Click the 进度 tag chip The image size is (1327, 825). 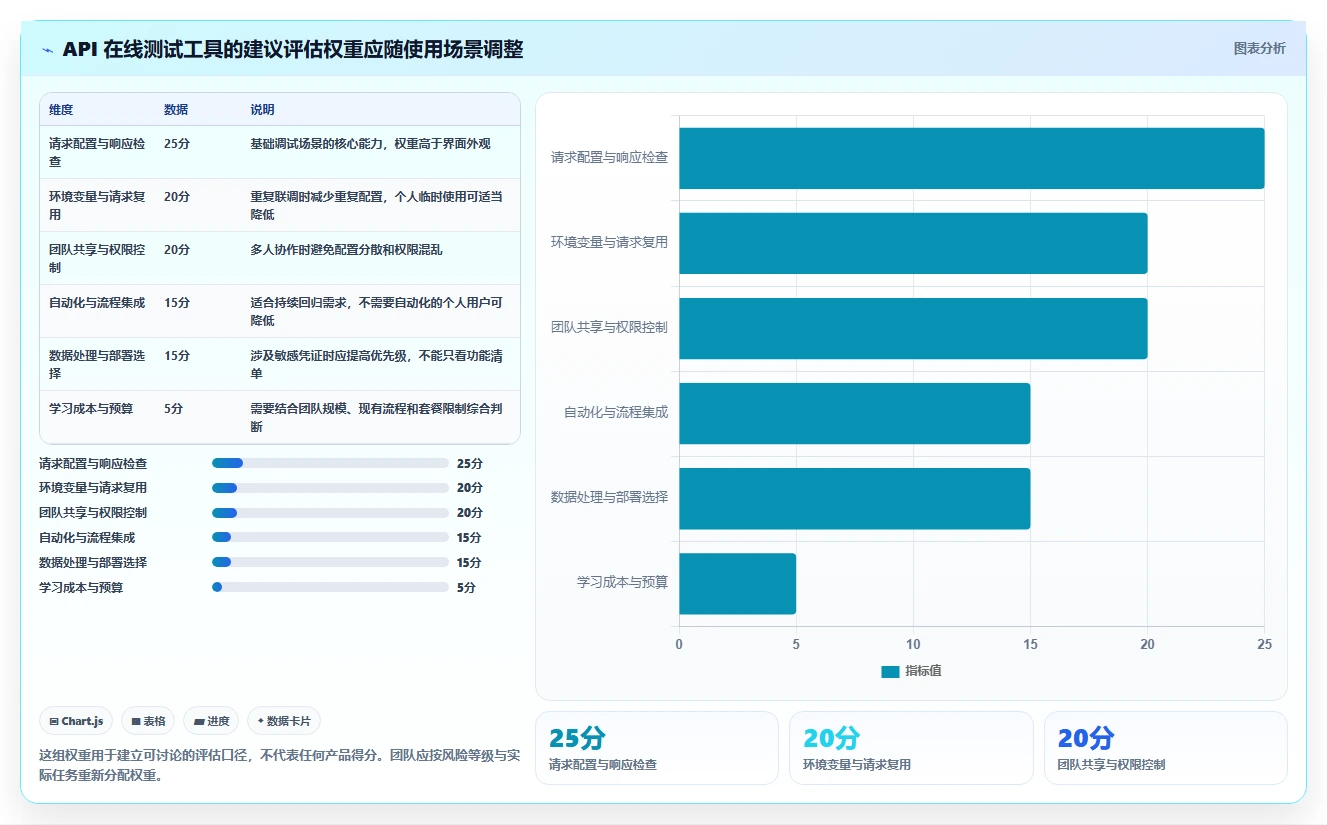(211, 721)
